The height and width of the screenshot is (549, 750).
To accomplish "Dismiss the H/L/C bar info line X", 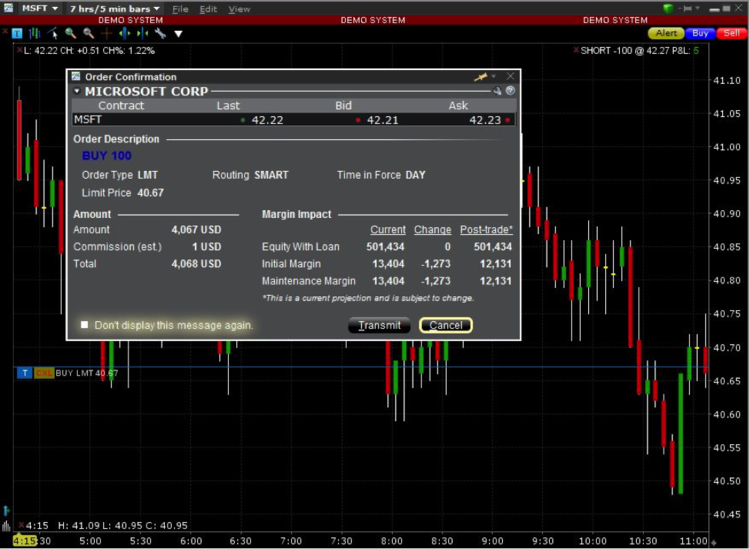I will (21, 525).
